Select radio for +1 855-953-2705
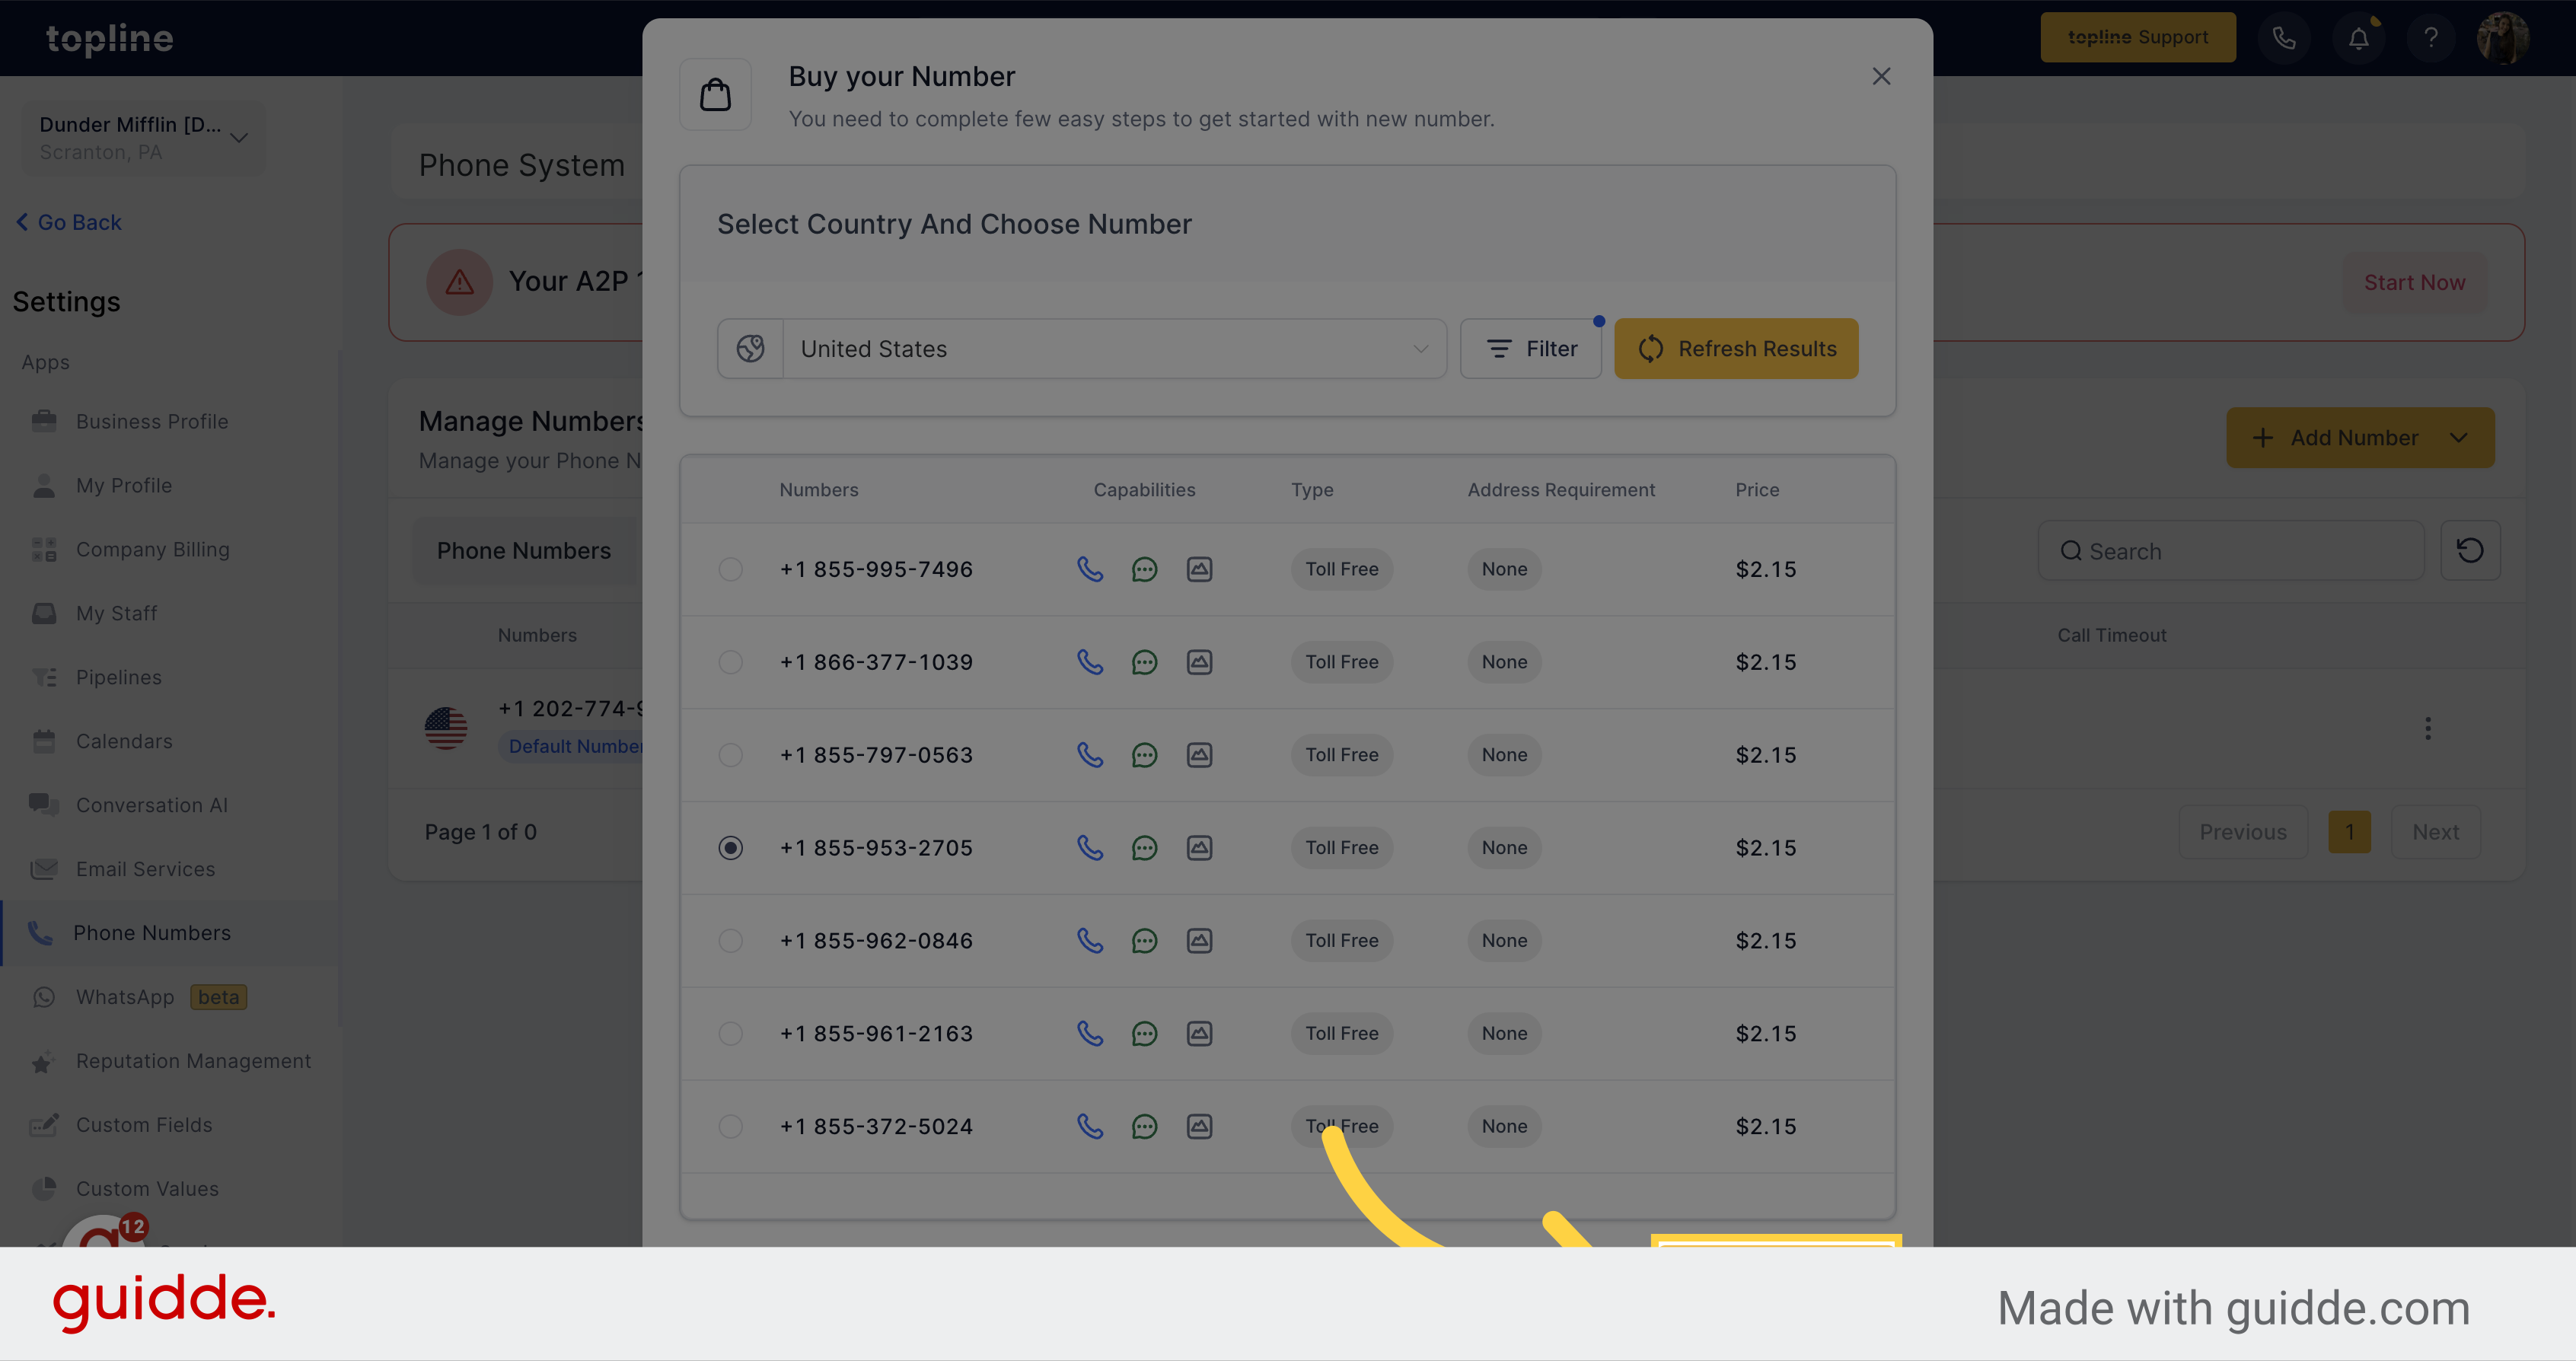This screenshot has width=2576, height=1361. [731, 848]
